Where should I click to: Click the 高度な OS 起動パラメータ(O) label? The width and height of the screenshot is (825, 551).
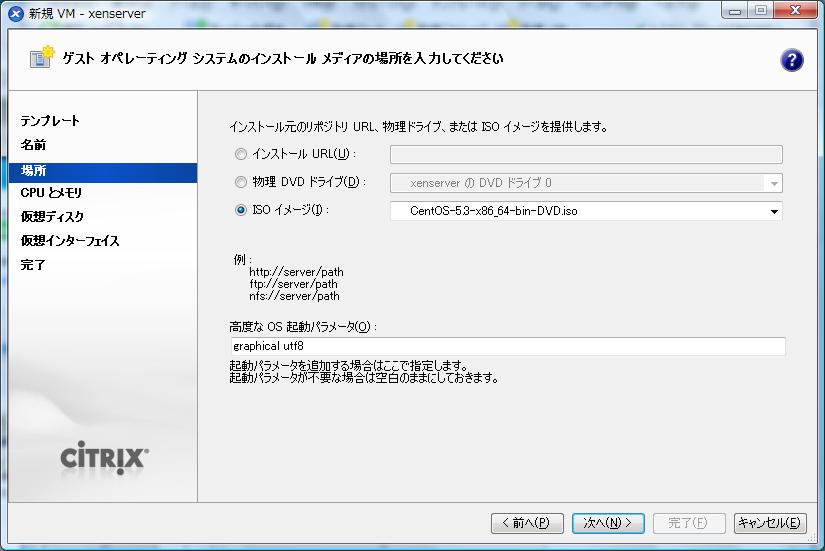point(303,327)
